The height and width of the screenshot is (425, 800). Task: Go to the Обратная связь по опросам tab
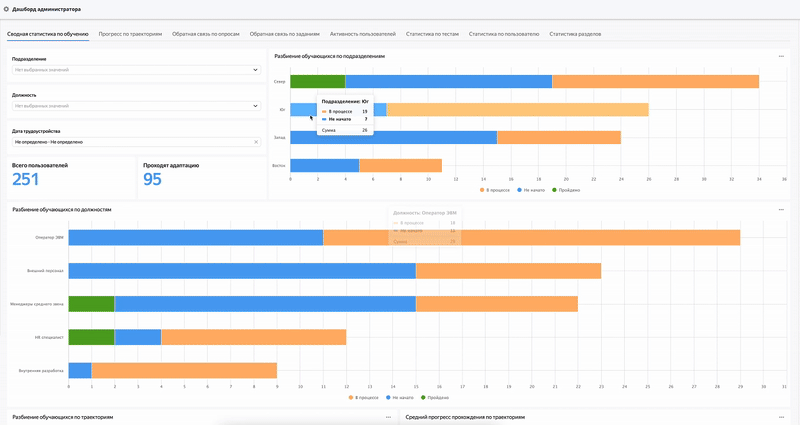pos(207,34)
